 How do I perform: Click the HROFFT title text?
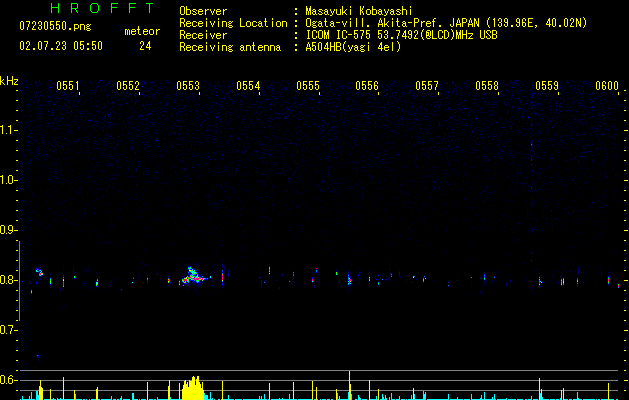(103, 8)
